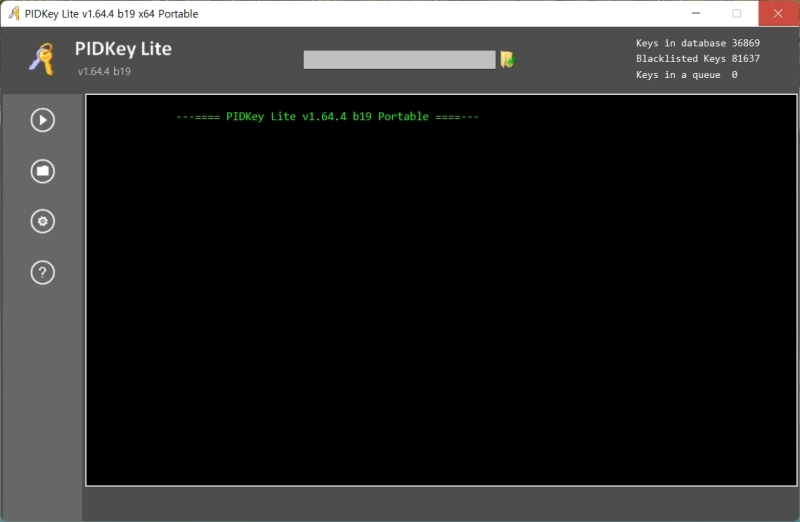The image size is (800, 522).
Task: Click the 'v1.64.4 b19' version label
Action: [104, 71]
